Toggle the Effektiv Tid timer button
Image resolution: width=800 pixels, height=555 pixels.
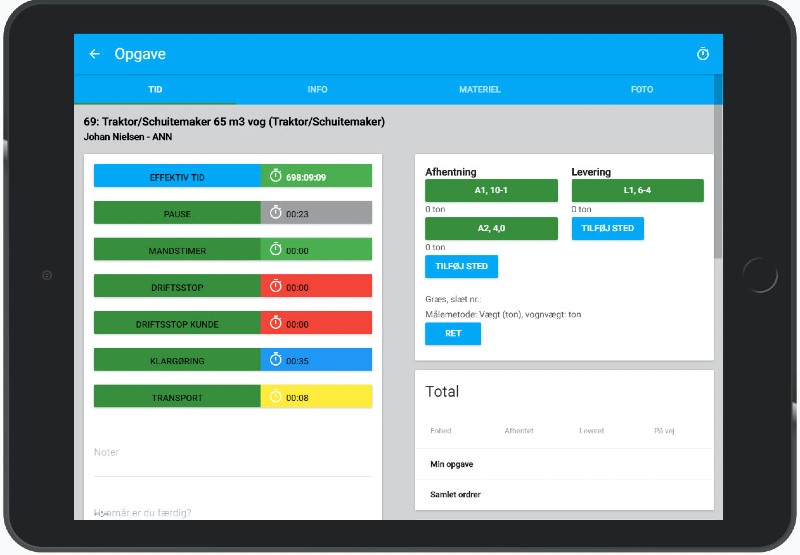coord(177,177)
